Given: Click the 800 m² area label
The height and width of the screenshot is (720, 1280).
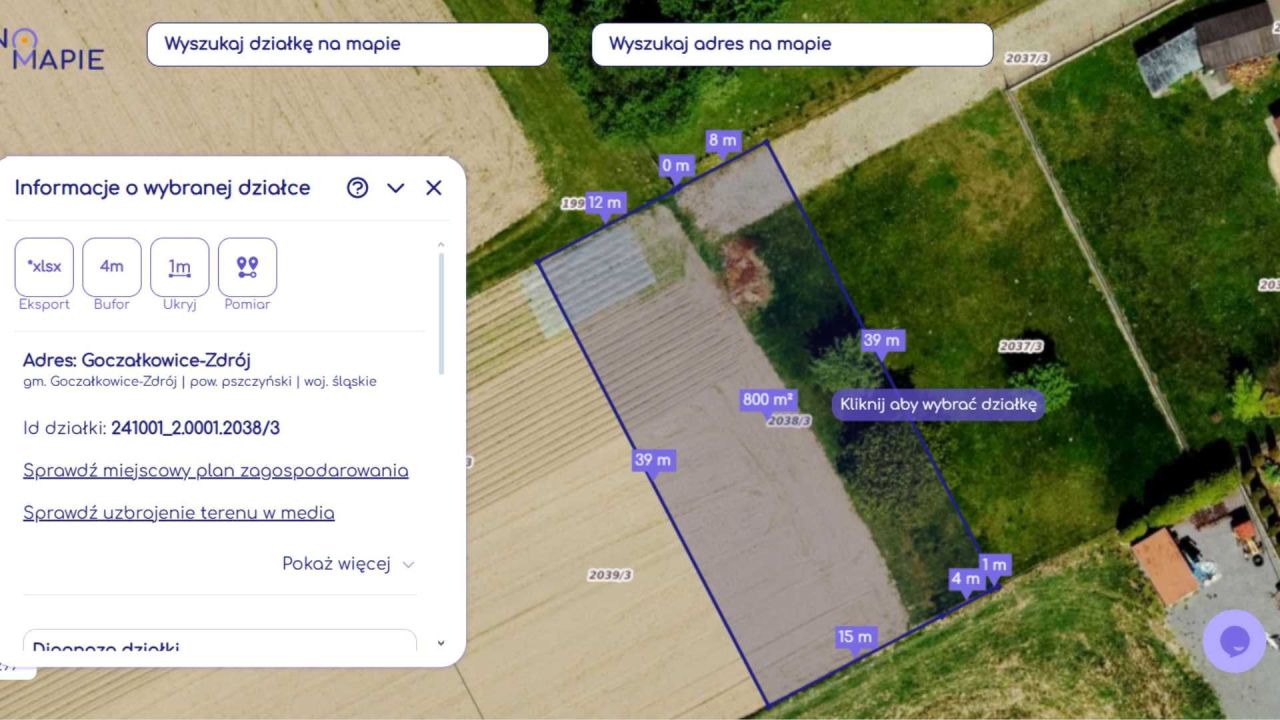Looking at the screenshot, I should point(768,400).
